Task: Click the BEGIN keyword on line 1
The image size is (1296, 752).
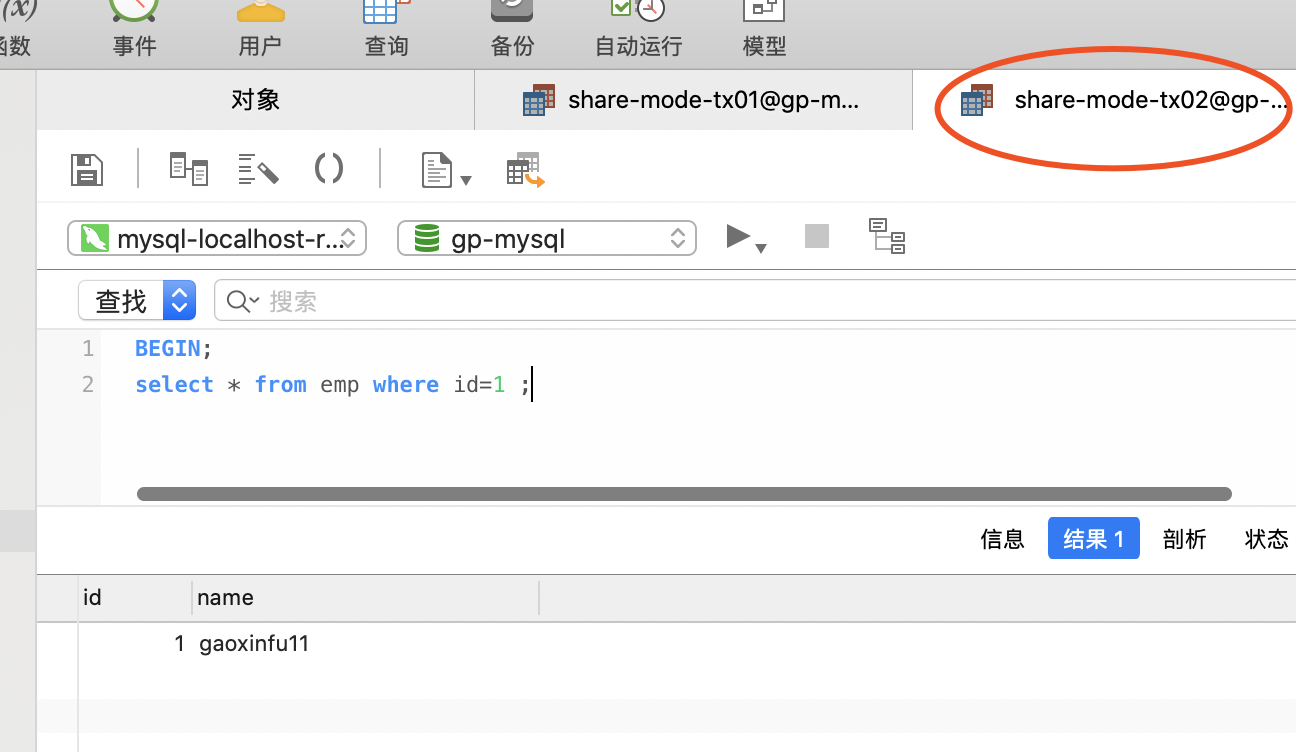Action: 168,348
